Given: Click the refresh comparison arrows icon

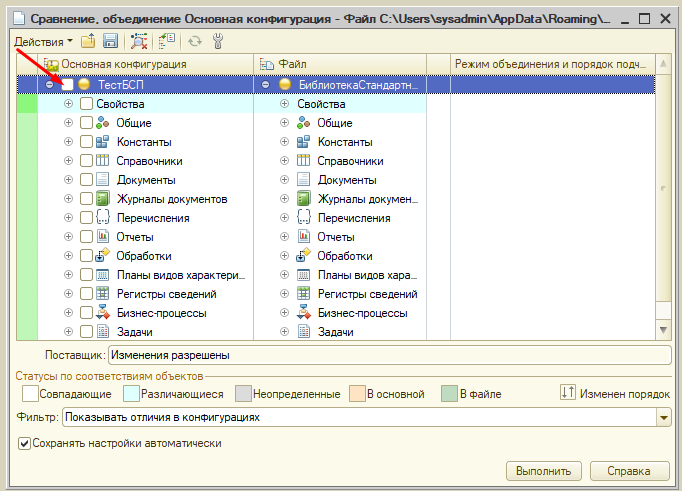Looking at the screenshot, I should 195,41.
